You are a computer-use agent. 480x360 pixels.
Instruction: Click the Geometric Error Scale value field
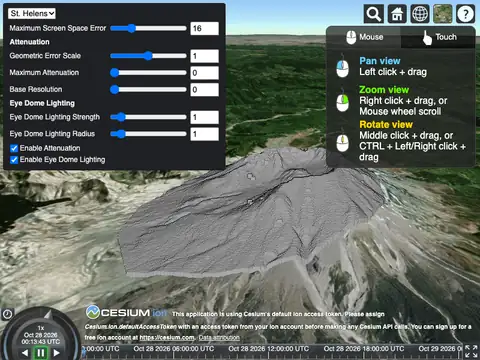click(204, 56)
